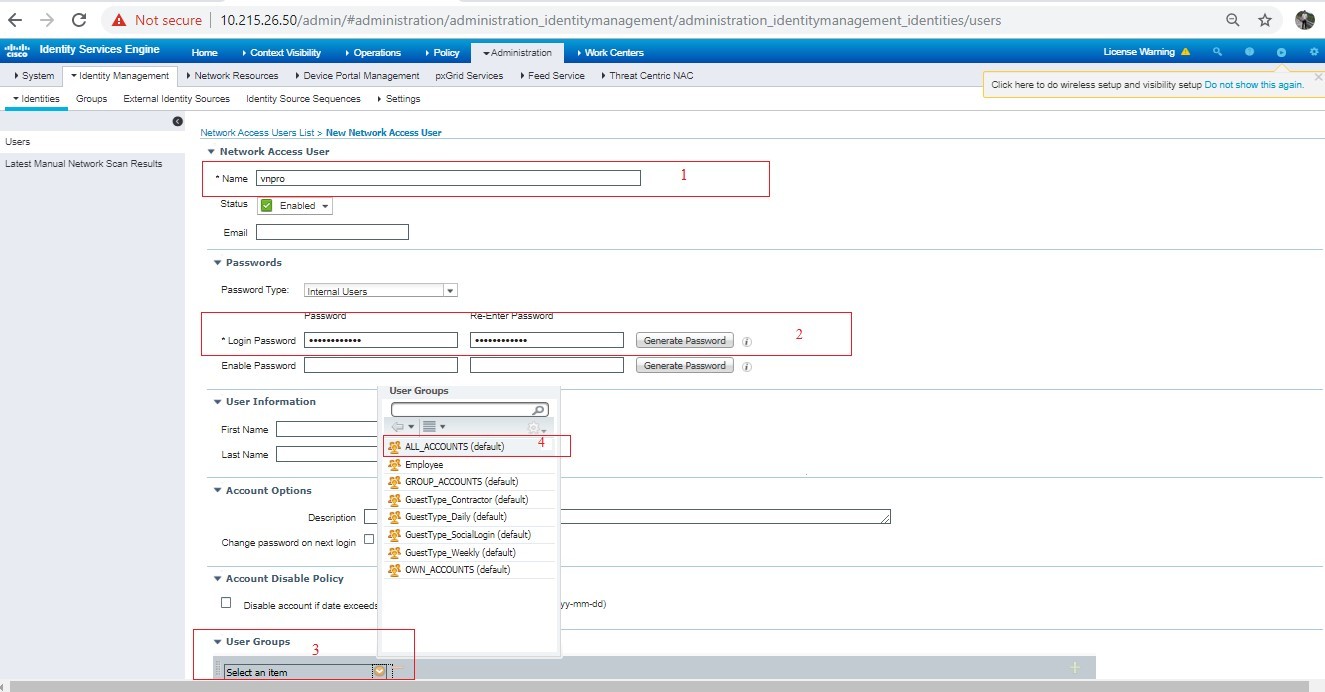The width and height of the screenshot is (1325, 692).
Task: Open the Home menu
Action: 204,53
